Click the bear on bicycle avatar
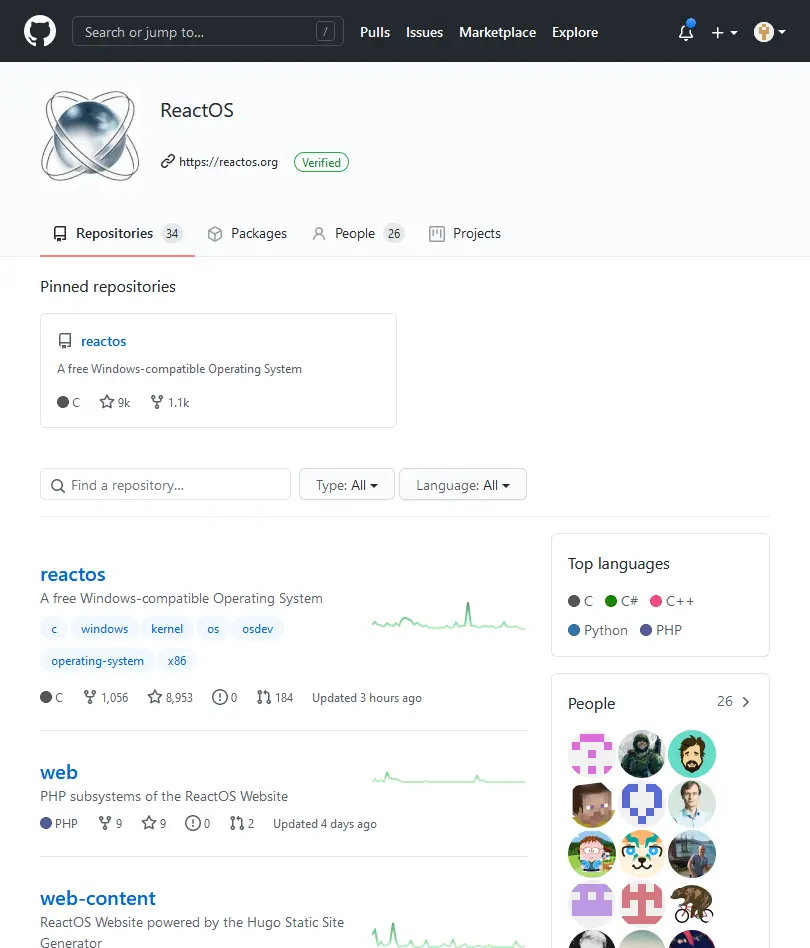 click(692, 904)
